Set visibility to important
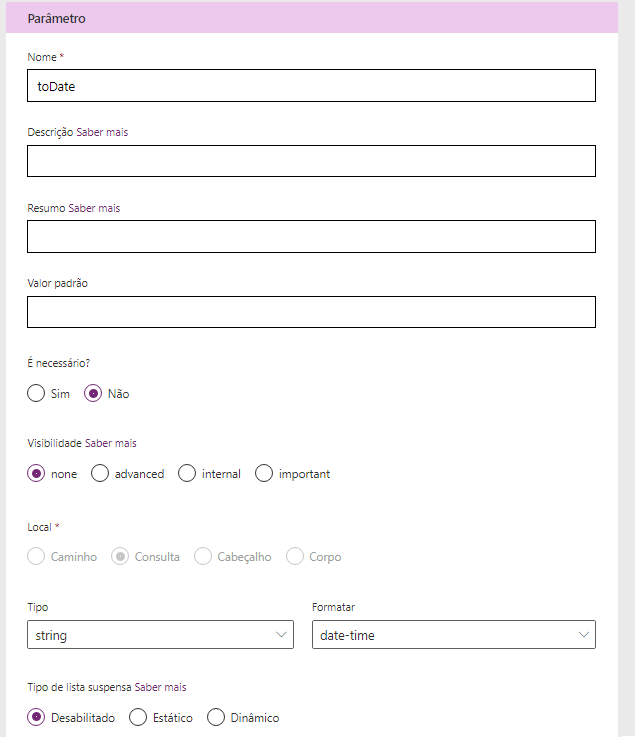 [x=264, y=474]
